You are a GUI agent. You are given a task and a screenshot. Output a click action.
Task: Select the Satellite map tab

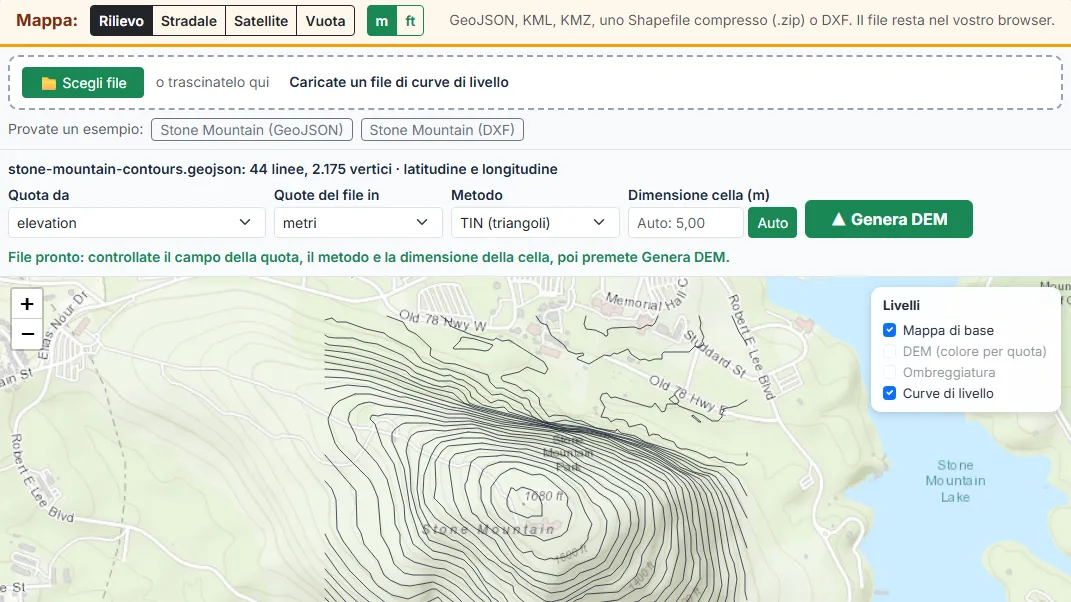[261, 20]
